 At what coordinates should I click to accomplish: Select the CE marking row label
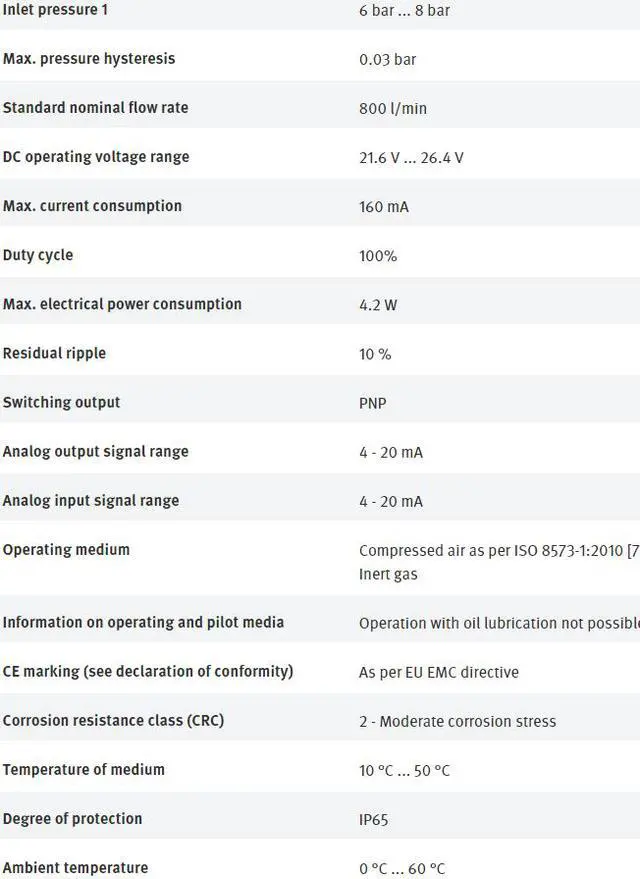click(x=148, y=672)
